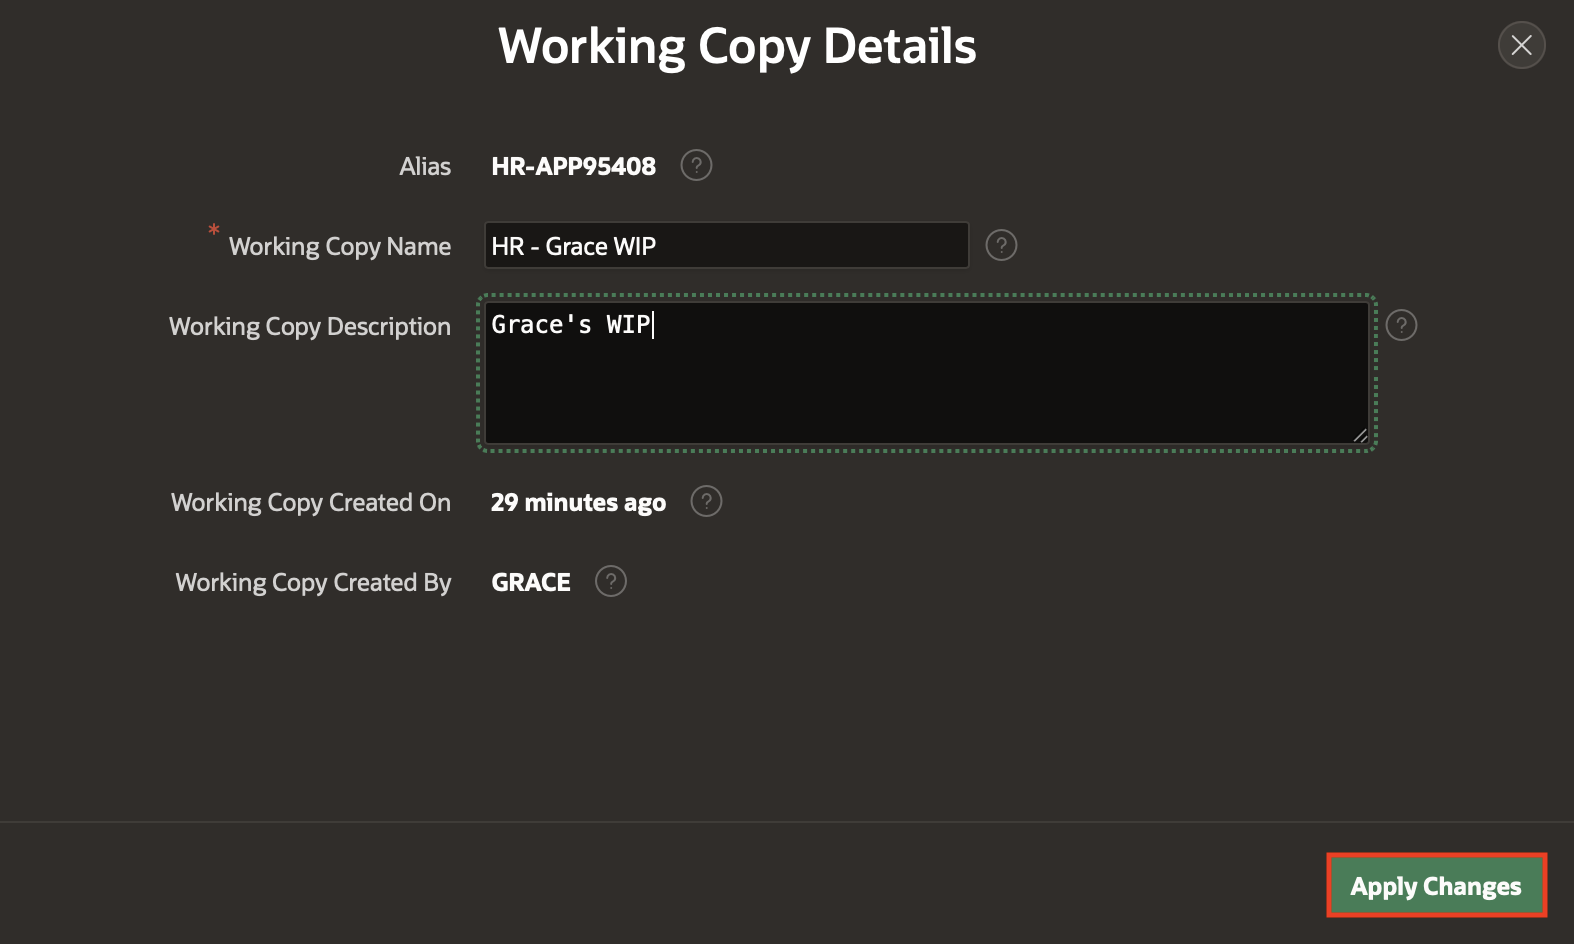
Task: Click the Working Copy Created By label
Action: (x=313, y=582)
